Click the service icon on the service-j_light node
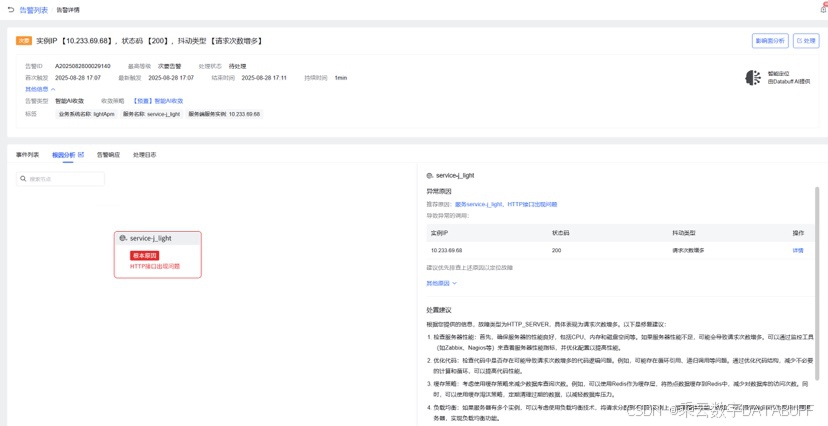Screen dimensions: 828x426 point(123,239)
